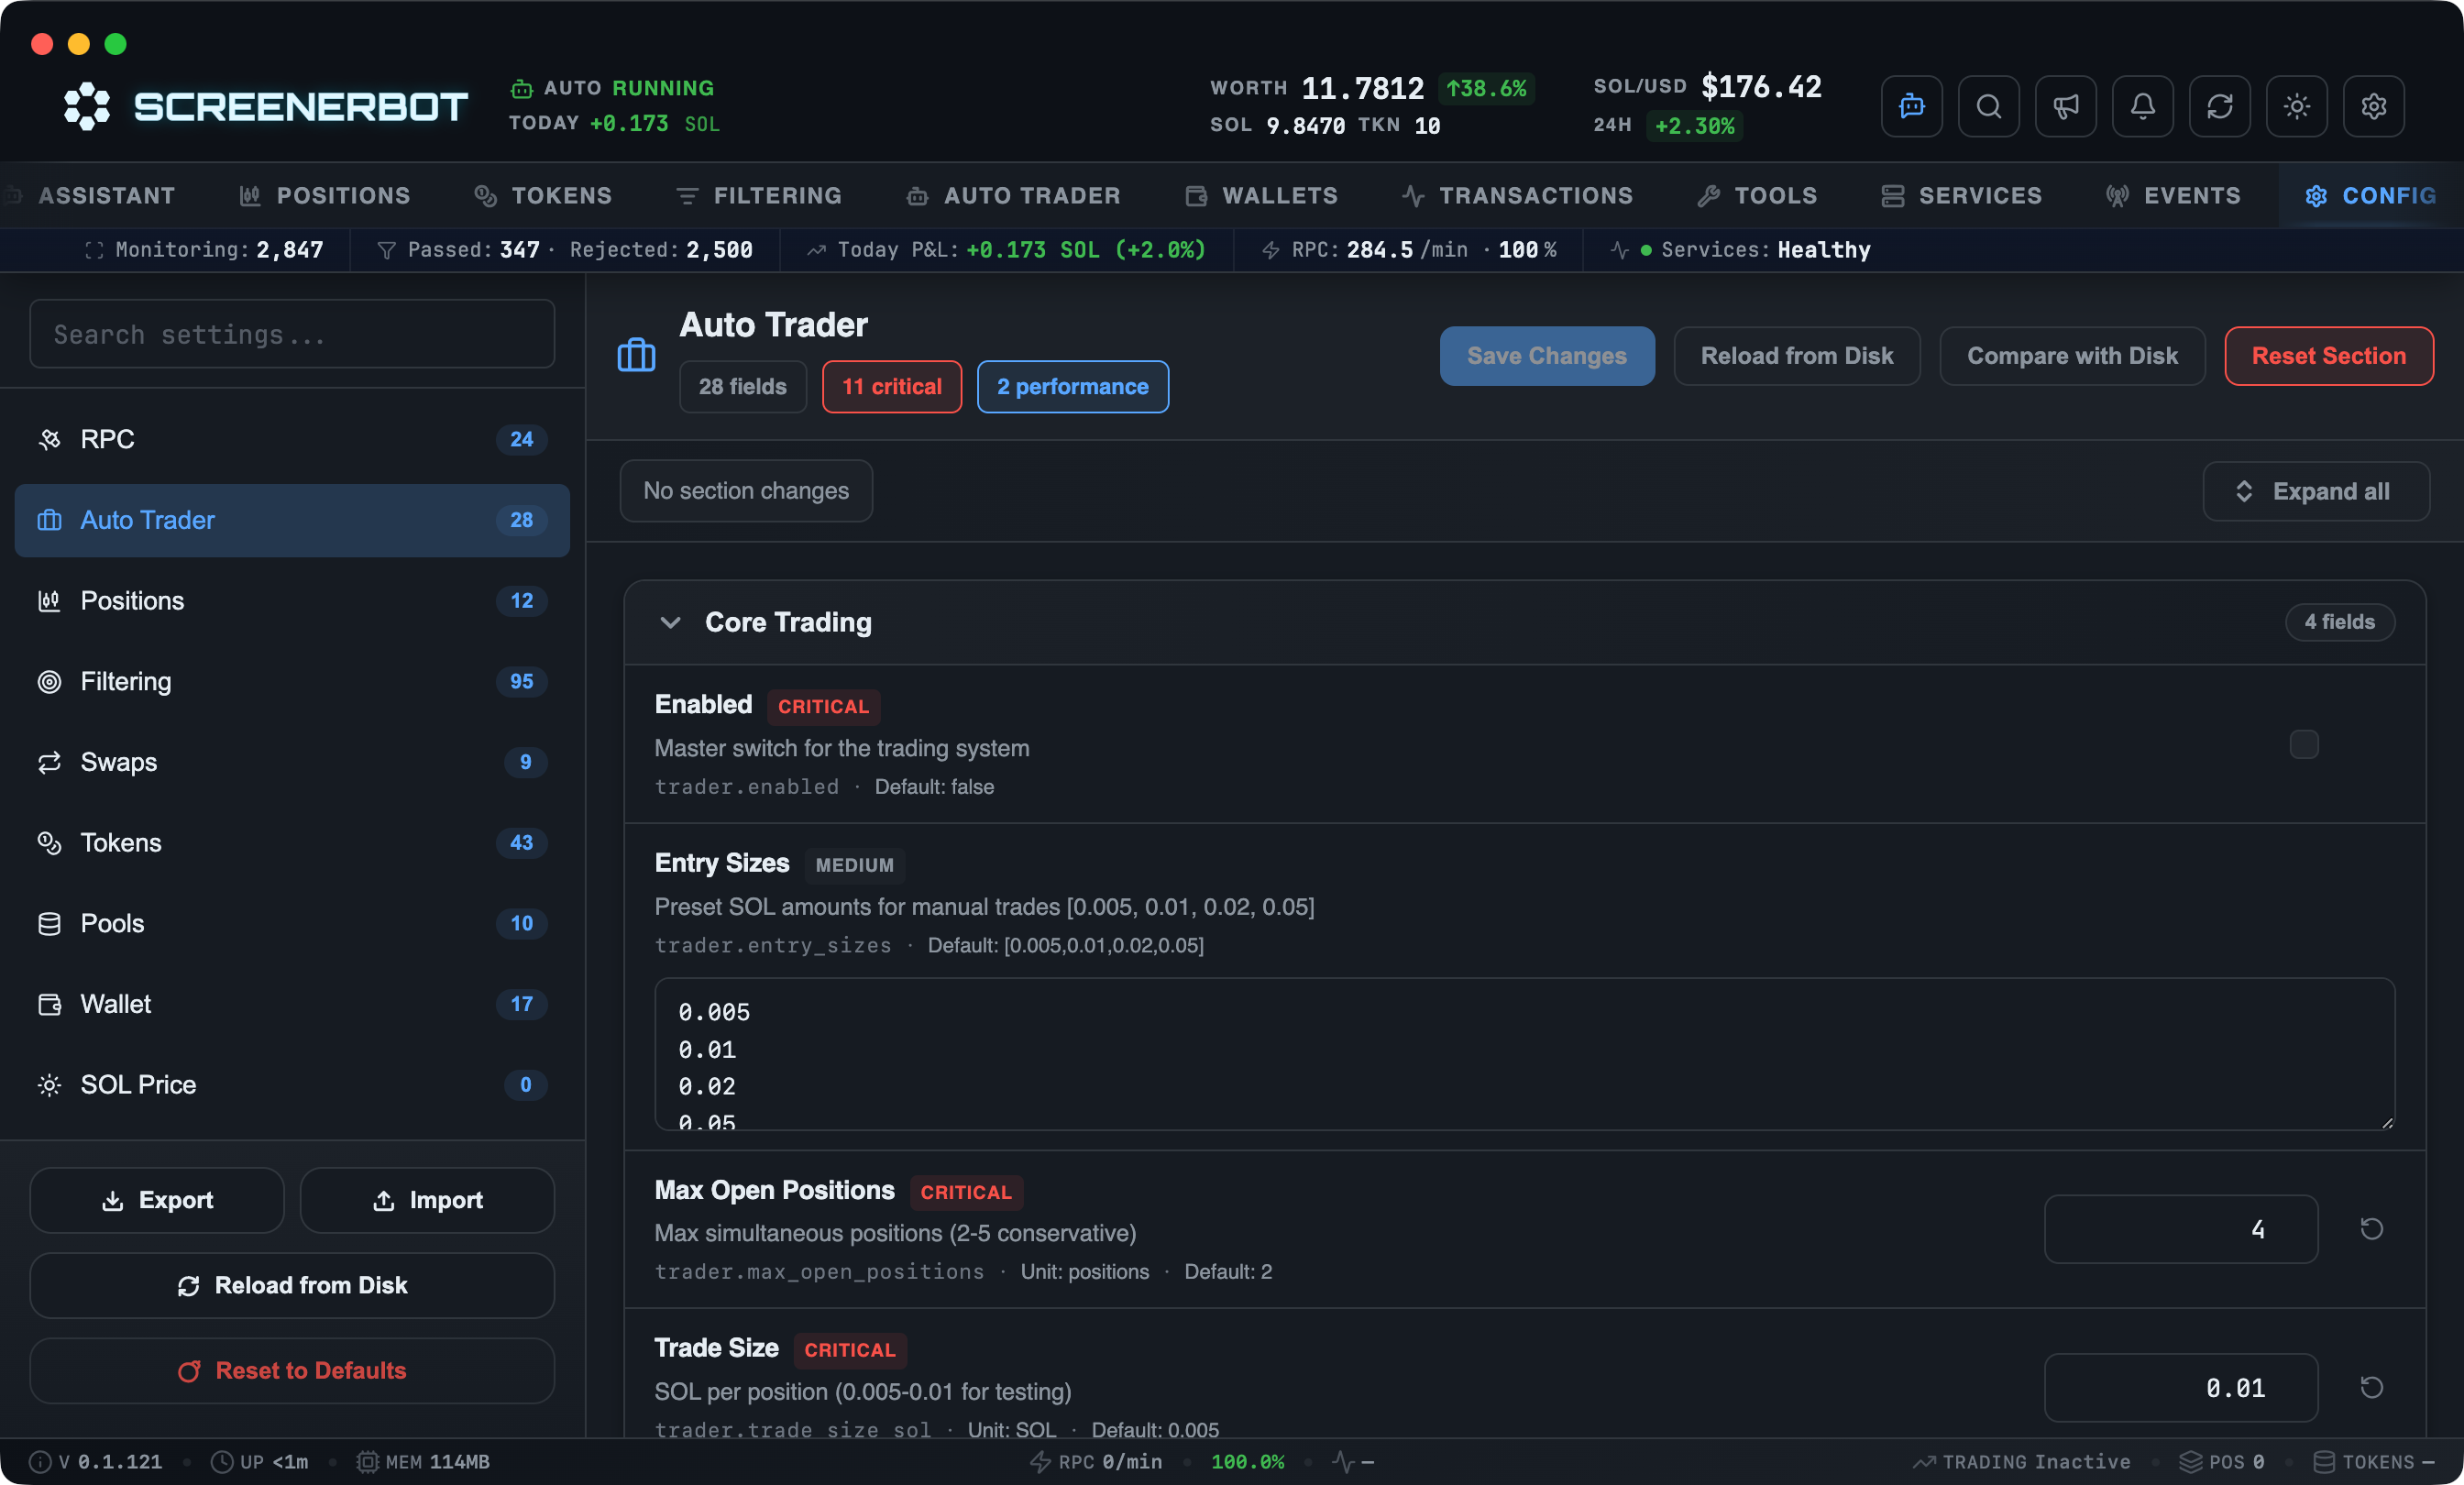Click the refresh arrows icon in header
Image resolution: width=2464 pixels, height=1485 pixels.
pos(2219,106)
